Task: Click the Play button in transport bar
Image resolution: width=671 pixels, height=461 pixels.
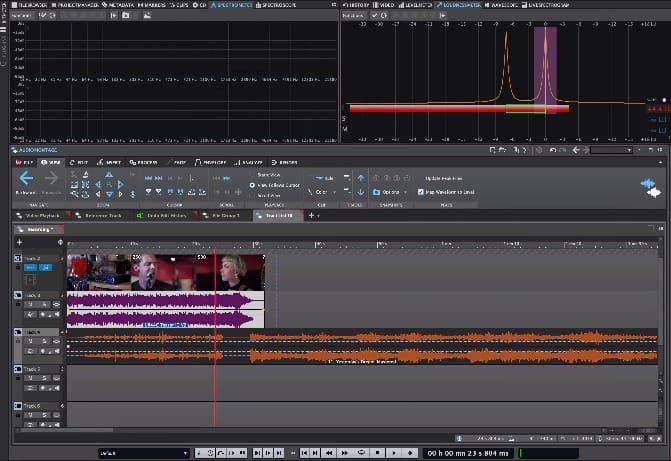Action: coord(392,453)
